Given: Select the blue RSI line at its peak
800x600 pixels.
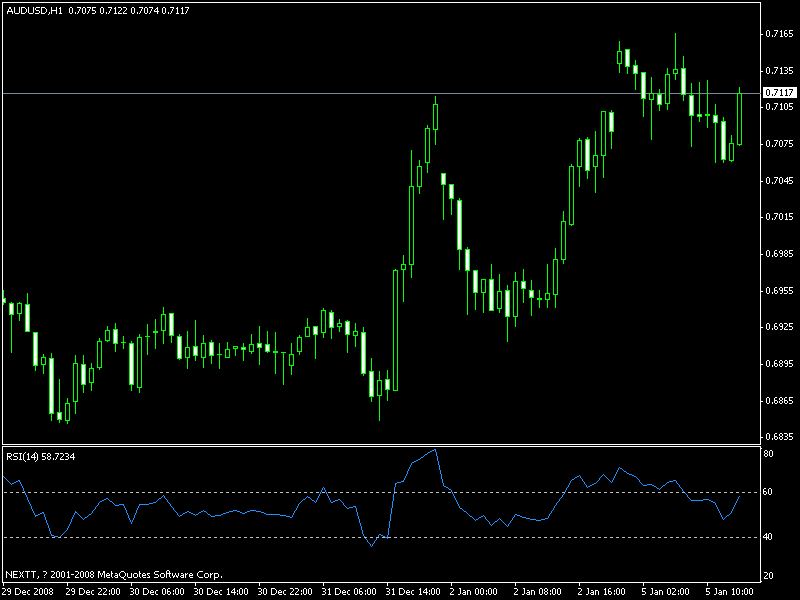Looking at the screenshot, I should click(434, 448).
